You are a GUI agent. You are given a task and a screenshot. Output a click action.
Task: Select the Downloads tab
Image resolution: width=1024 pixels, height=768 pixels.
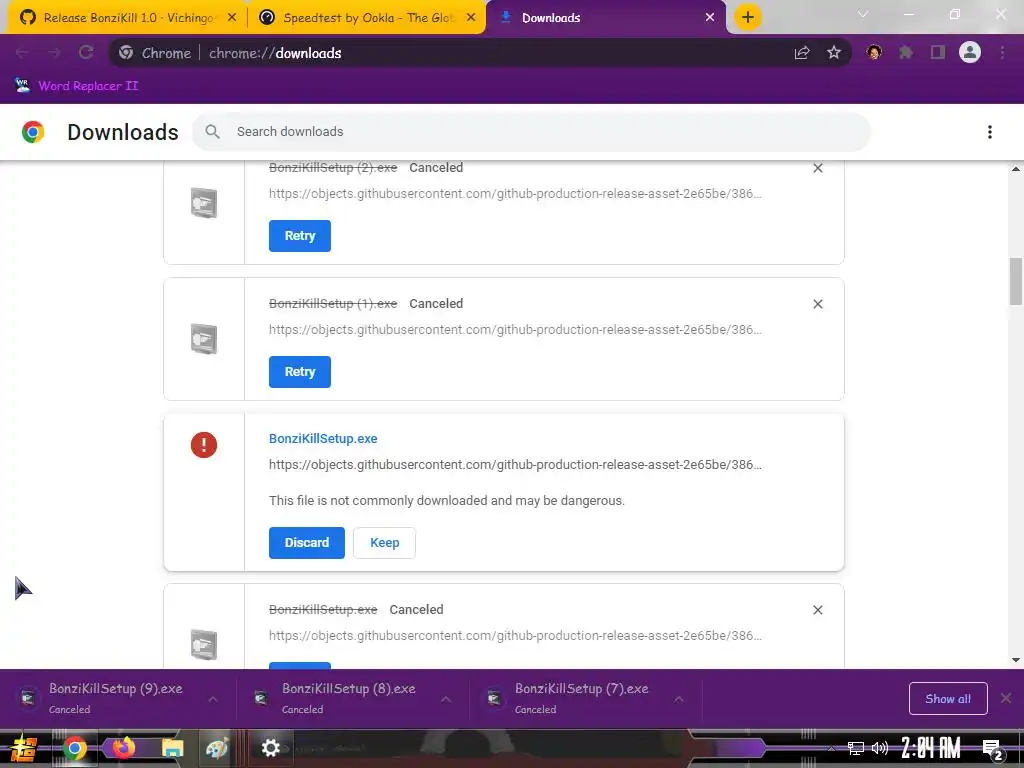coord(604,18)
